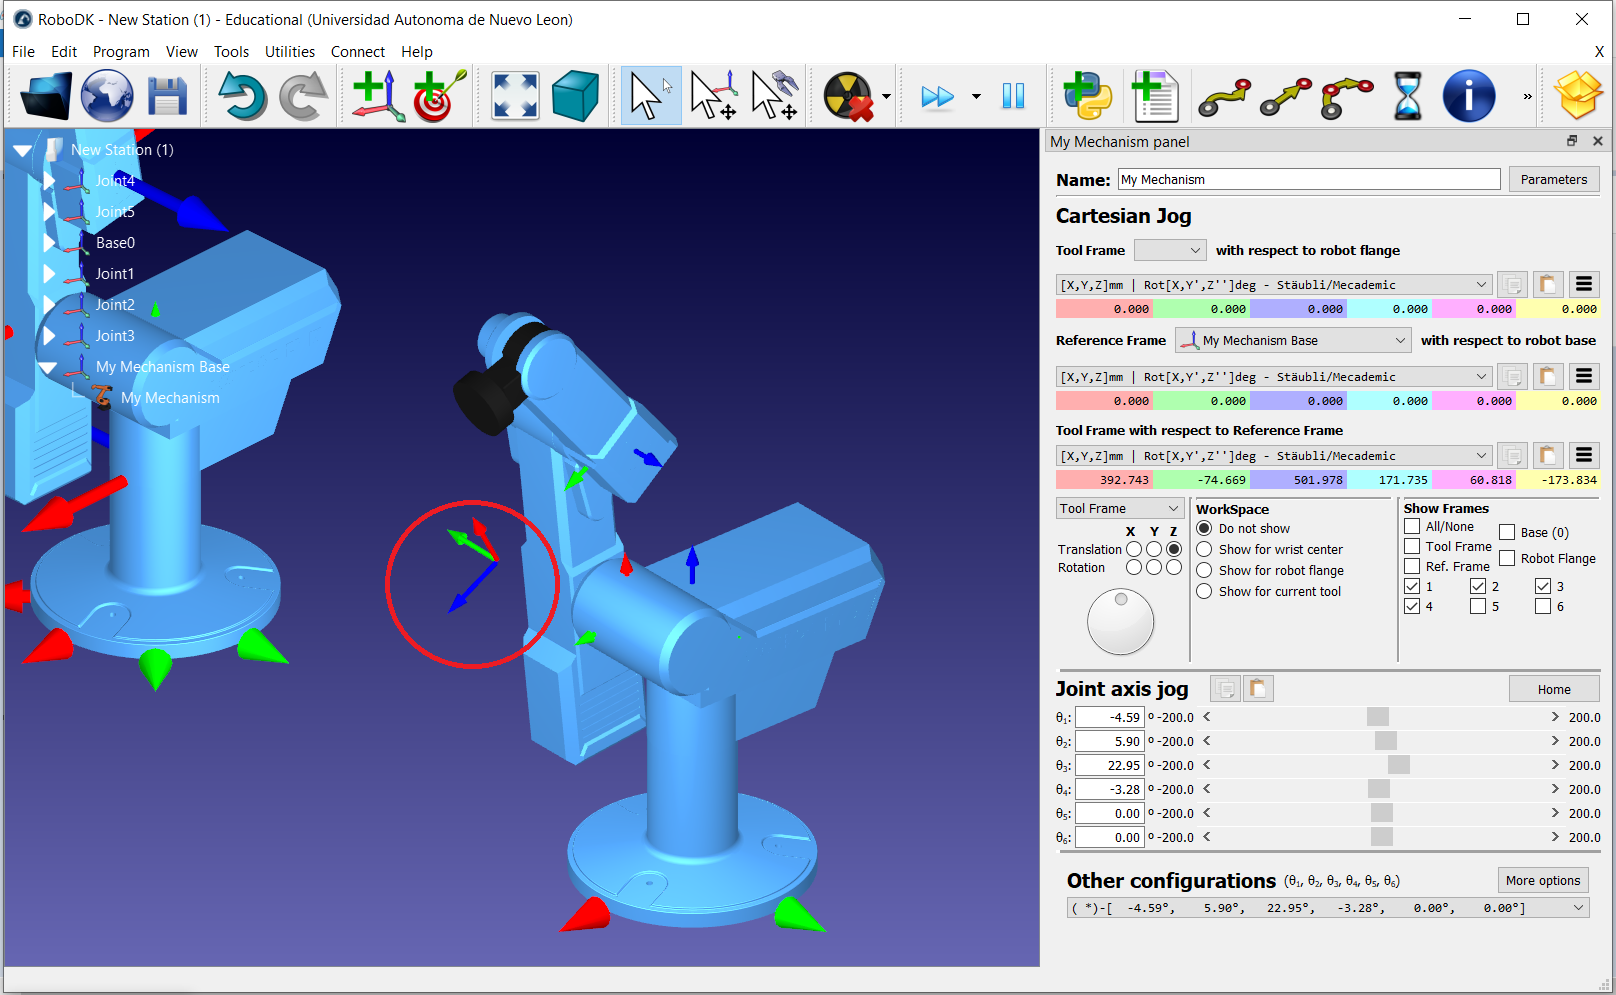1616x995 pixels.
Task: Click the Save Station floppy disk icon
Action: (x=167, y=97)
